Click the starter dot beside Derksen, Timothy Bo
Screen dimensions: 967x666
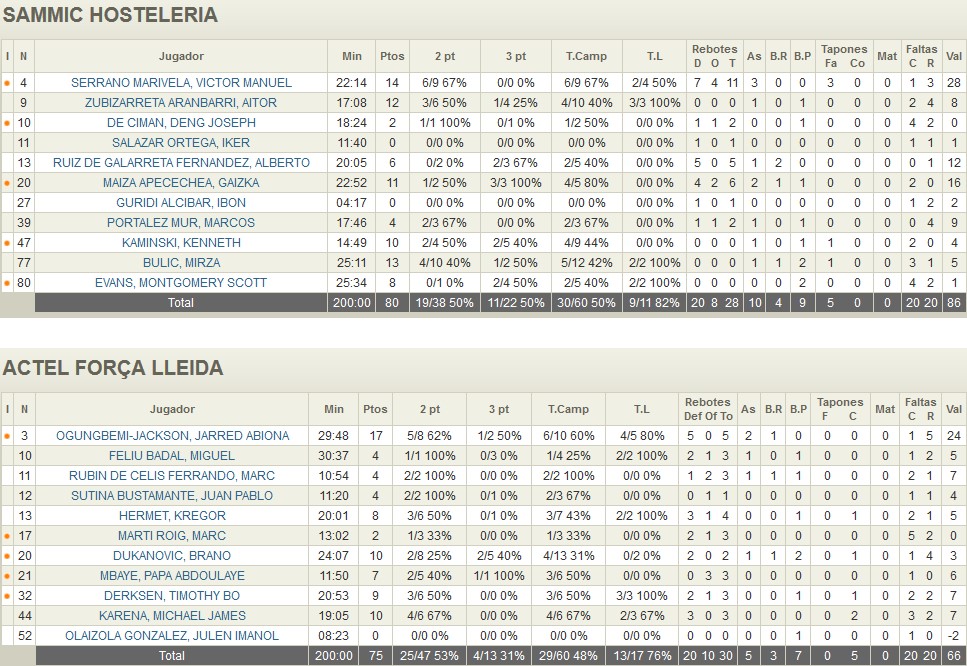click(x=8, y=596)
